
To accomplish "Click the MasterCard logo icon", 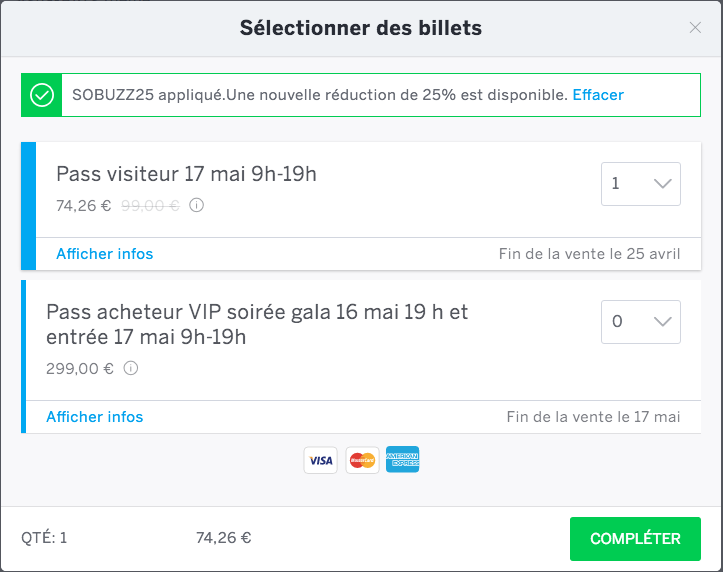I will (362, 460).
